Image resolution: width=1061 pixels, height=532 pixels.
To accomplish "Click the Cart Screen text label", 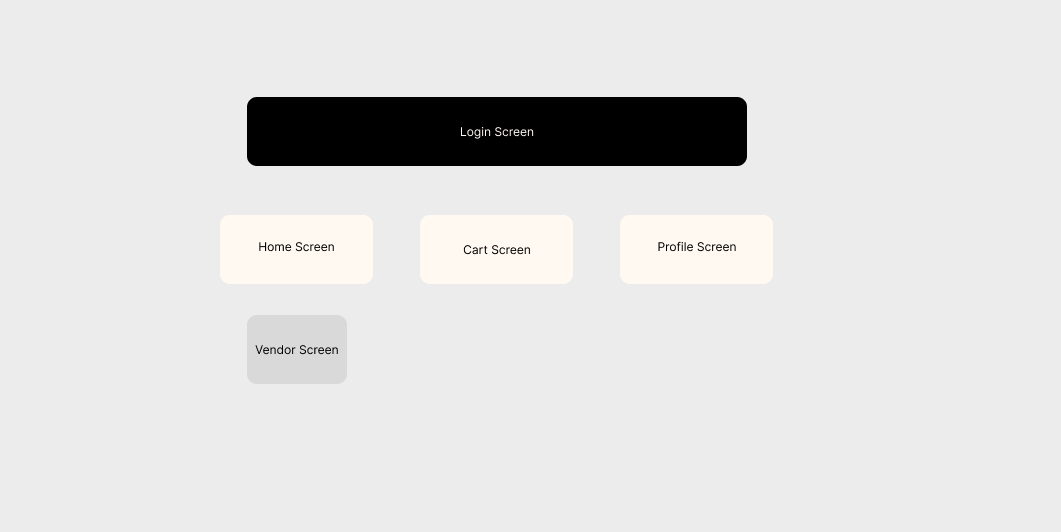I will (x=497, y=250).
